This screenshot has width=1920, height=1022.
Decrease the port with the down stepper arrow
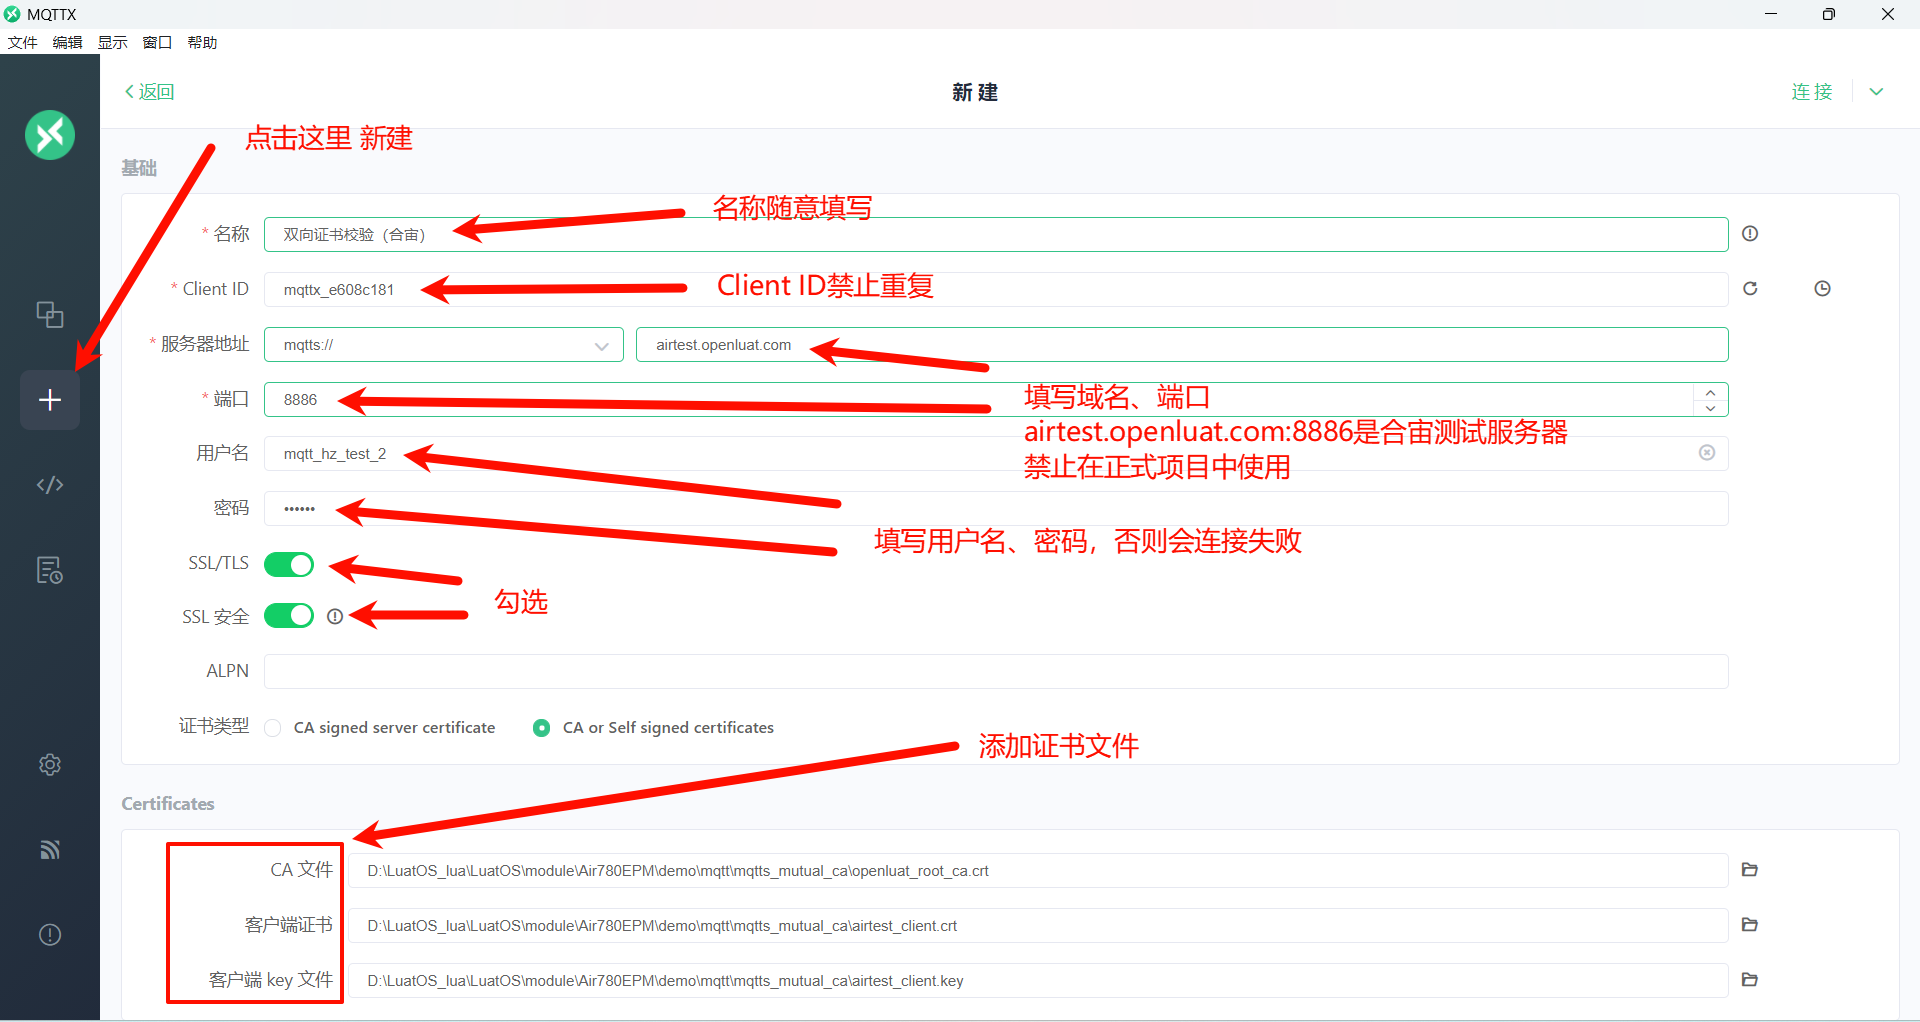(1711, 408)
